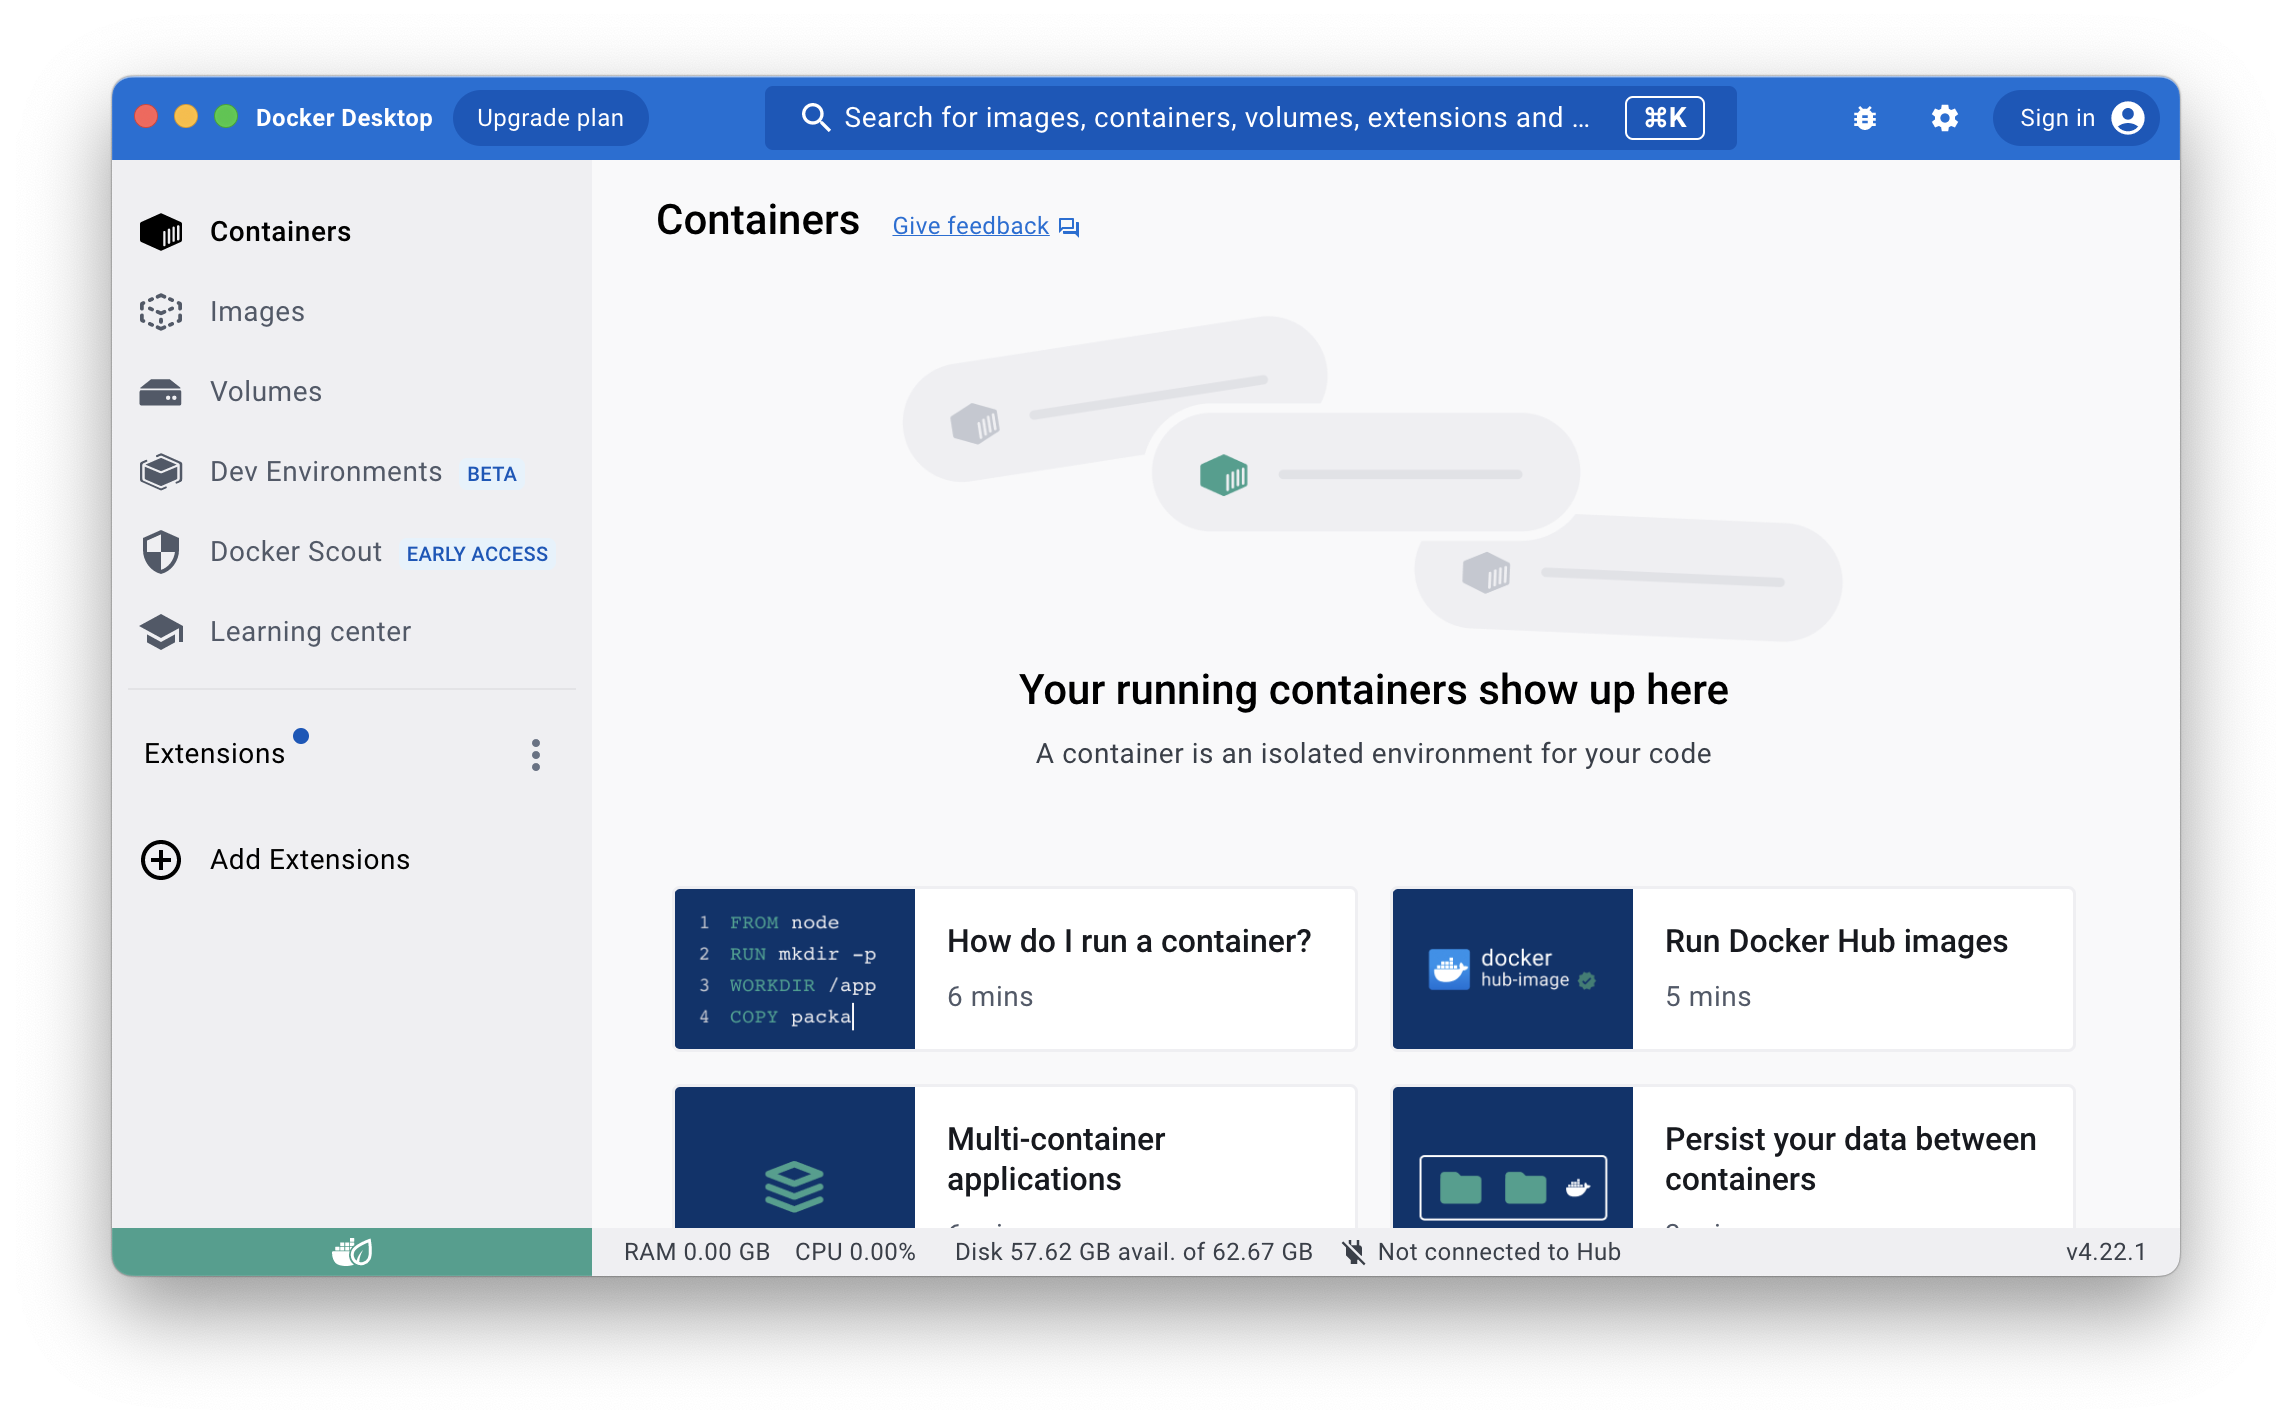Click the stacked layers thumbnail

pos(795,1158)
